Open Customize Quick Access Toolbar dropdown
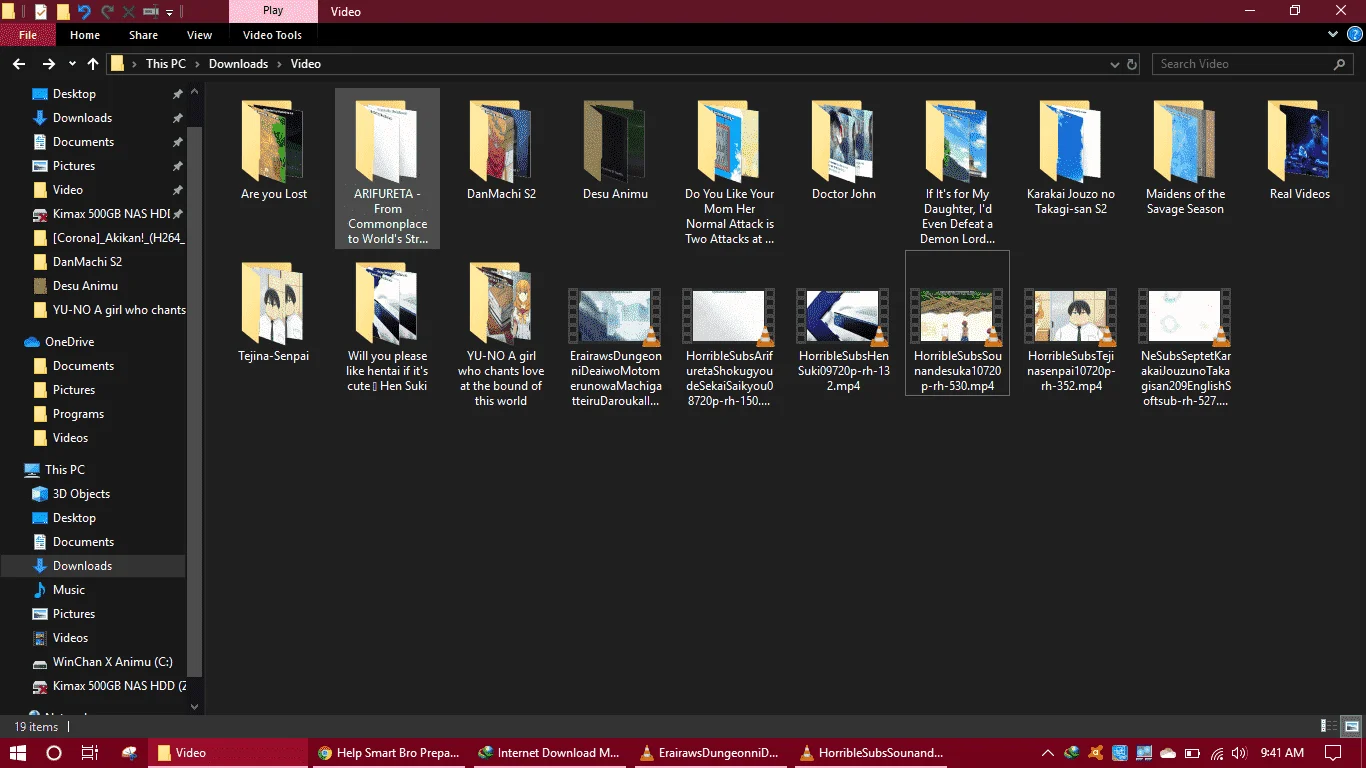1366x768 pixels. pos(170,12)
